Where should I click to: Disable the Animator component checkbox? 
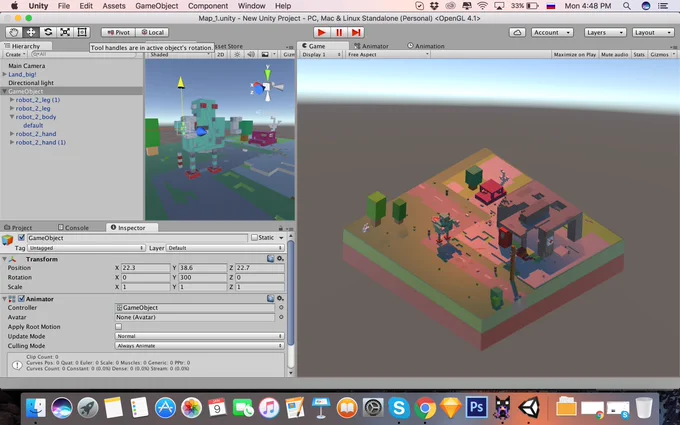pos(21,299)
